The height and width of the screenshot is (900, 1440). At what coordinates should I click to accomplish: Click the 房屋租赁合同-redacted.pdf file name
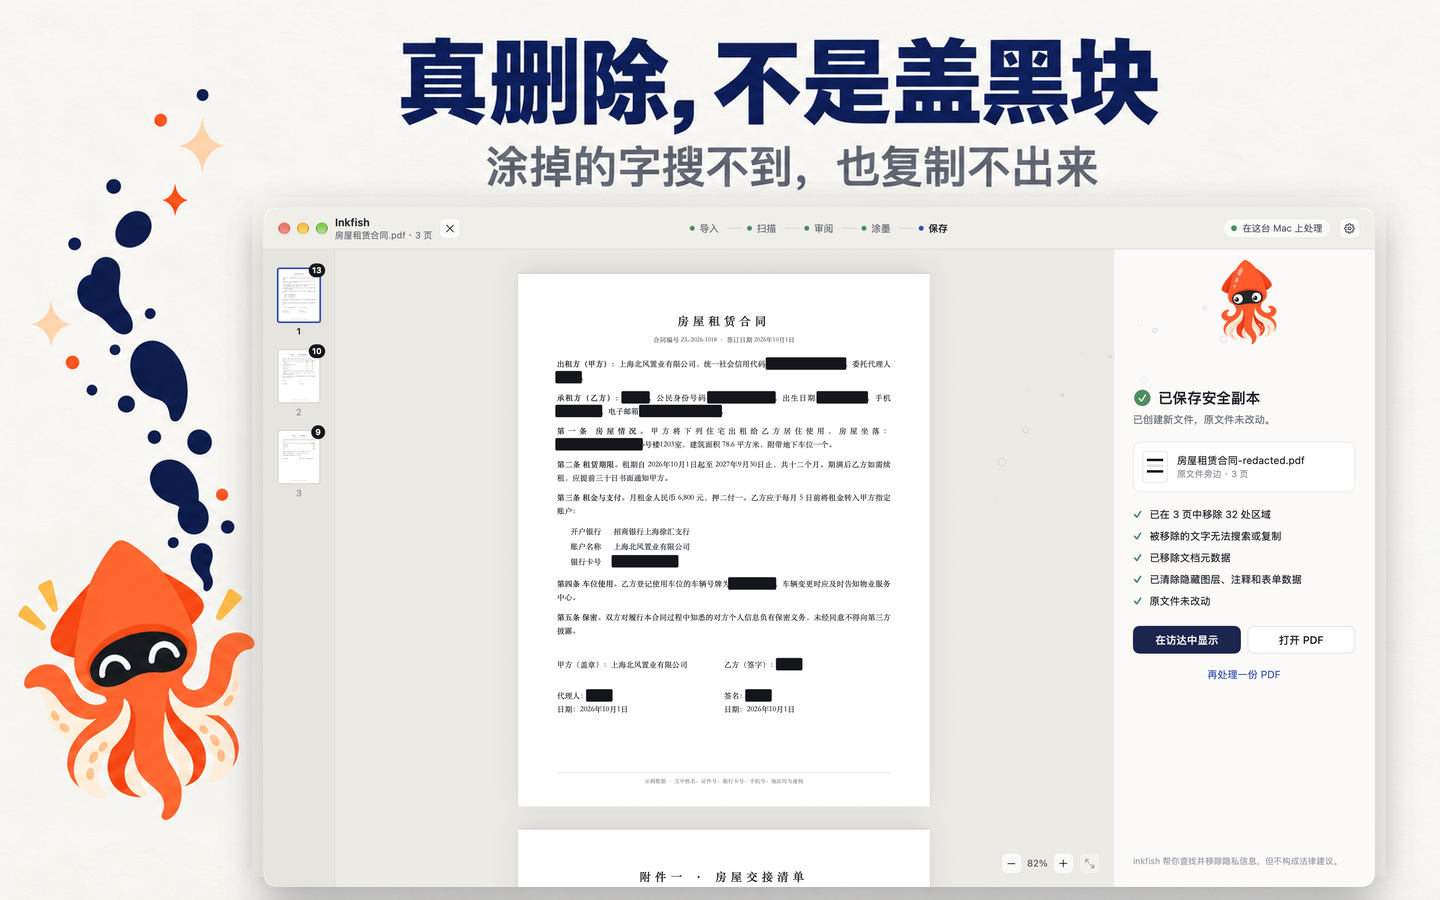click(x=1240, y=460)
